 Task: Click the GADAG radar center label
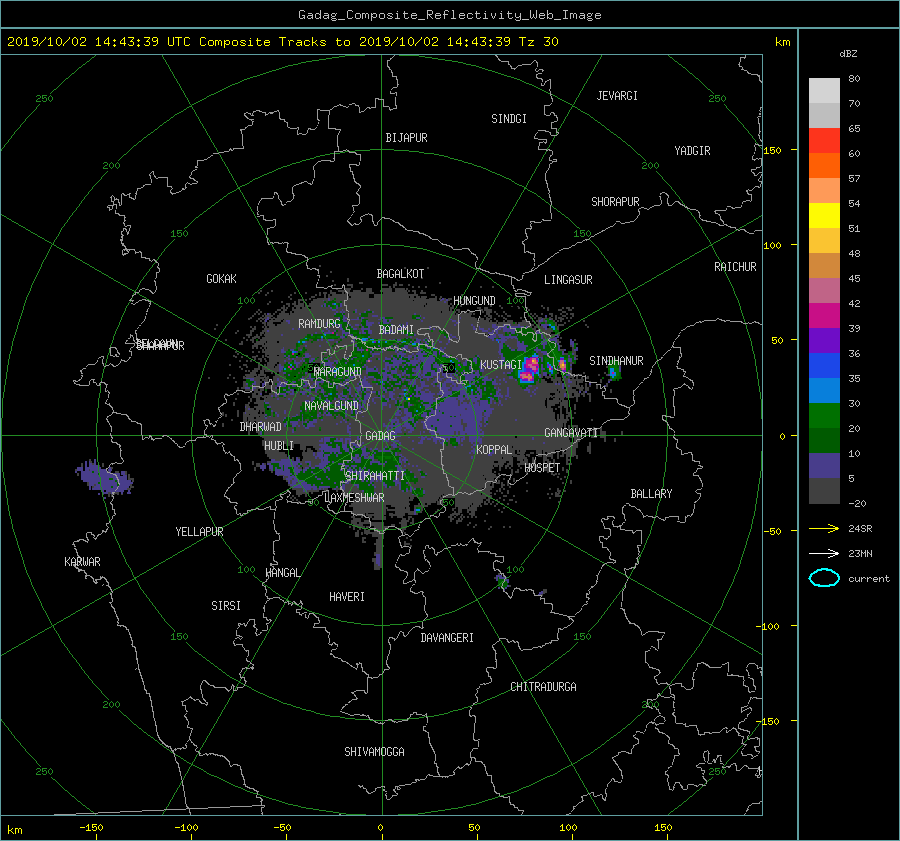381,436
